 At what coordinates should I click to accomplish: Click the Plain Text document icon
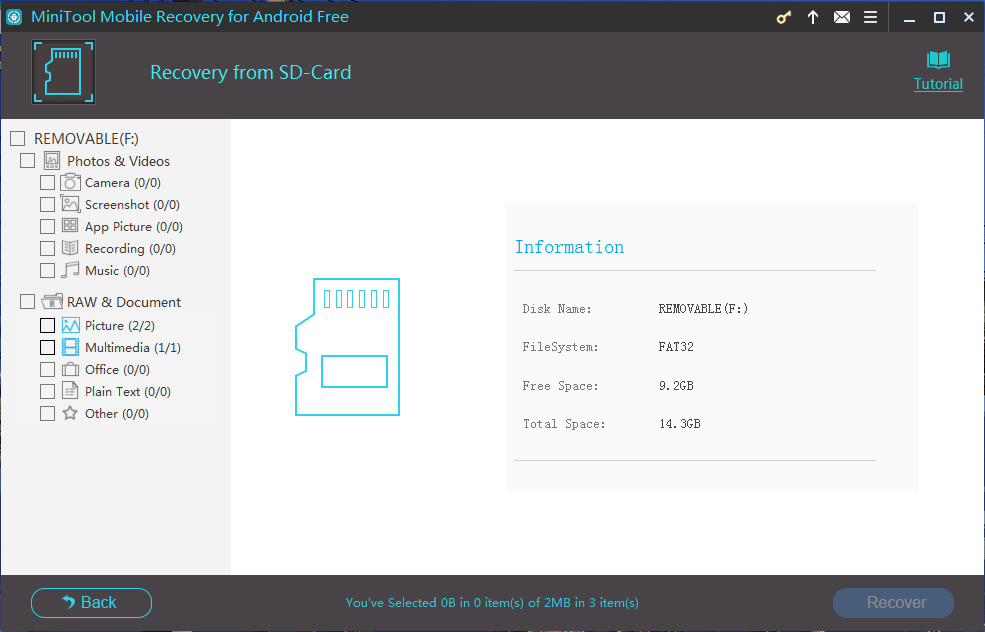(x=70, y=391)
